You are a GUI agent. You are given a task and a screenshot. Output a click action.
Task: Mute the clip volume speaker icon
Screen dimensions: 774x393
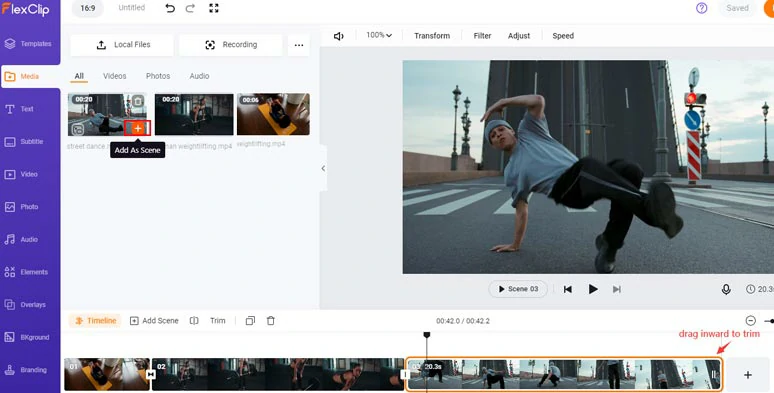click(x=339, y=36)
